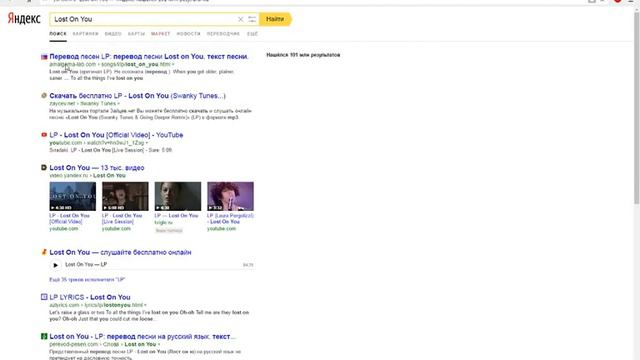
Task: Expand the Ещё tab menu
Action: tap(252, 34)
